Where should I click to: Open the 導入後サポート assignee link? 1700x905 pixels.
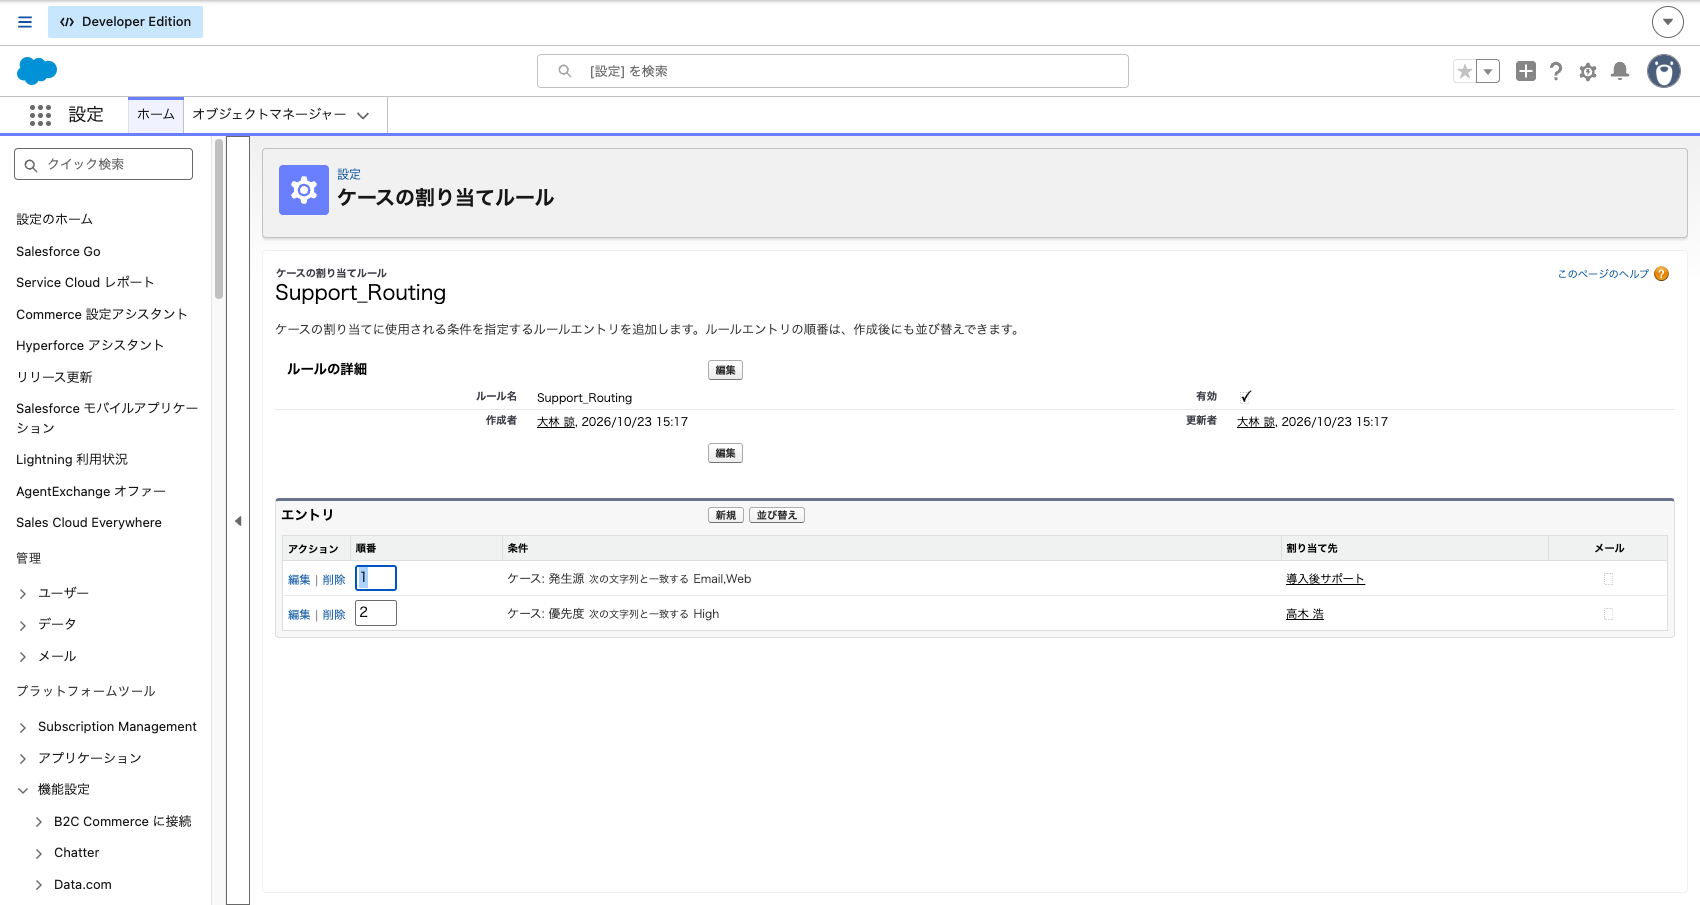pos(1325,579)
